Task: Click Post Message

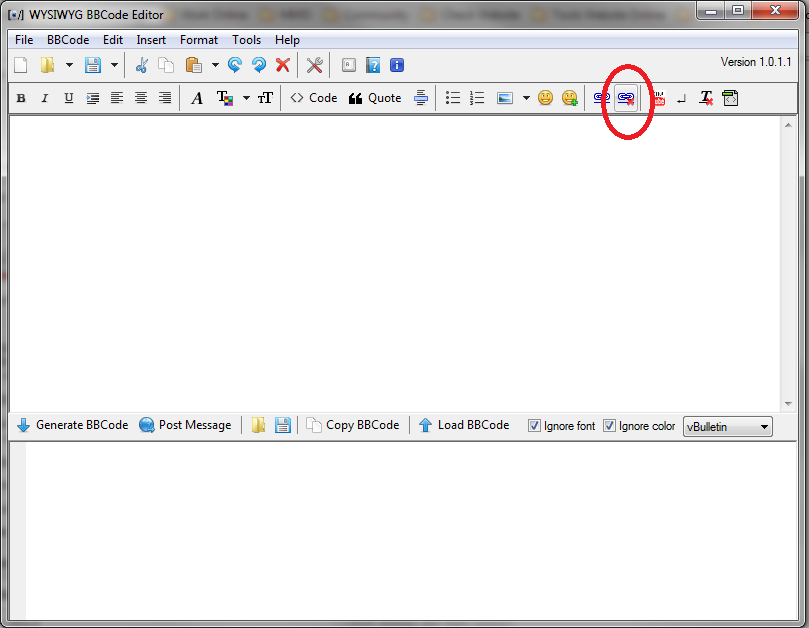Action: [x=185, y=425]
